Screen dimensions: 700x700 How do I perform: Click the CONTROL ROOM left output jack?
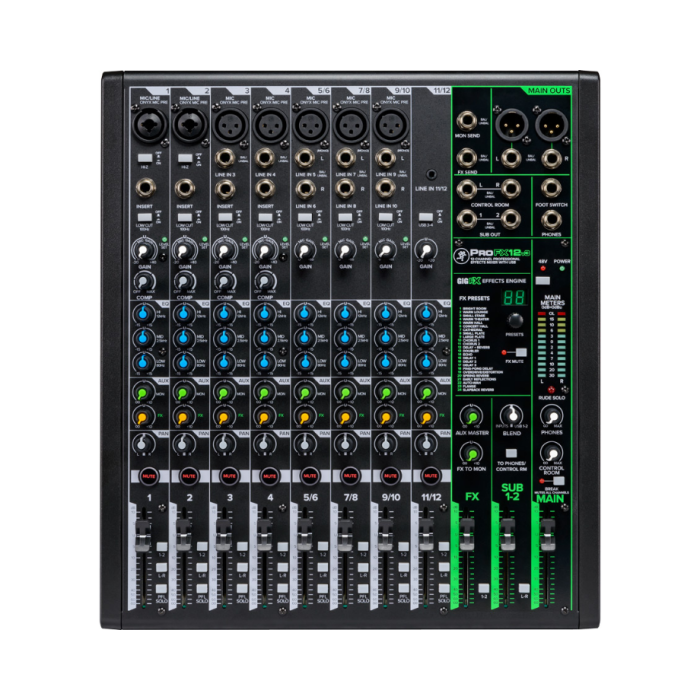467,189
